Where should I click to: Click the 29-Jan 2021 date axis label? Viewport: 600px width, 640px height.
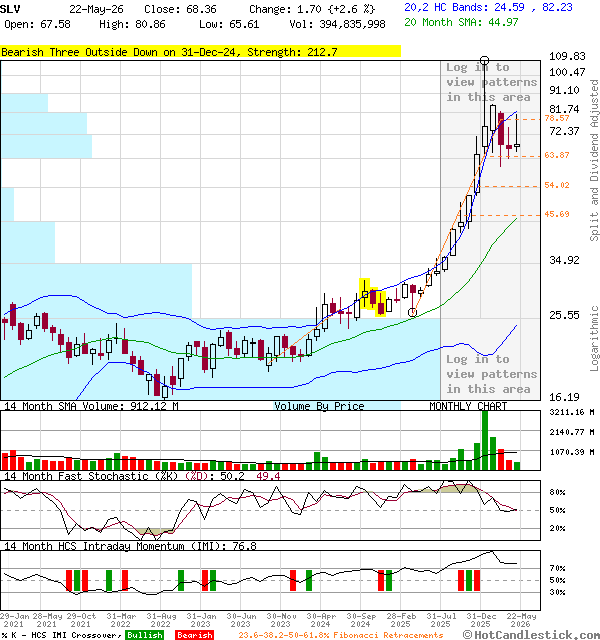(x=15, y=620)
